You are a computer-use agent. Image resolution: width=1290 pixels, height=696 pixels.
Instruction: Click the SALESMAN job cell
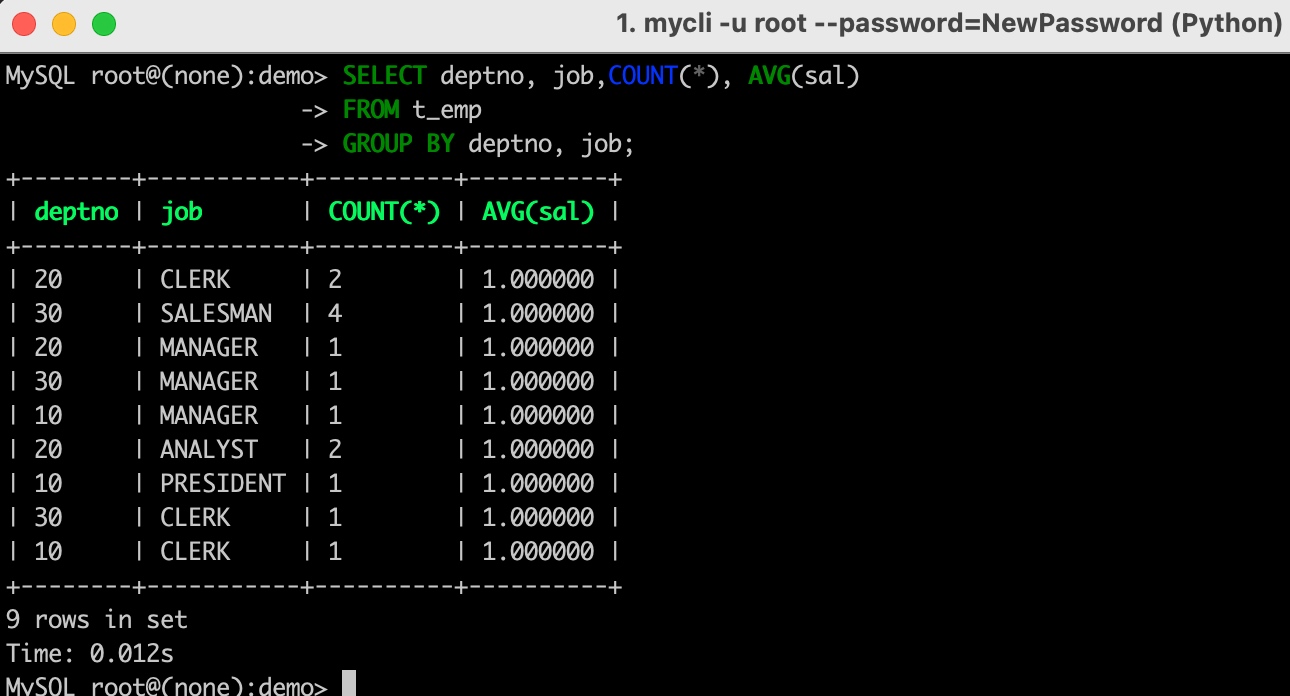coord(216,314)
